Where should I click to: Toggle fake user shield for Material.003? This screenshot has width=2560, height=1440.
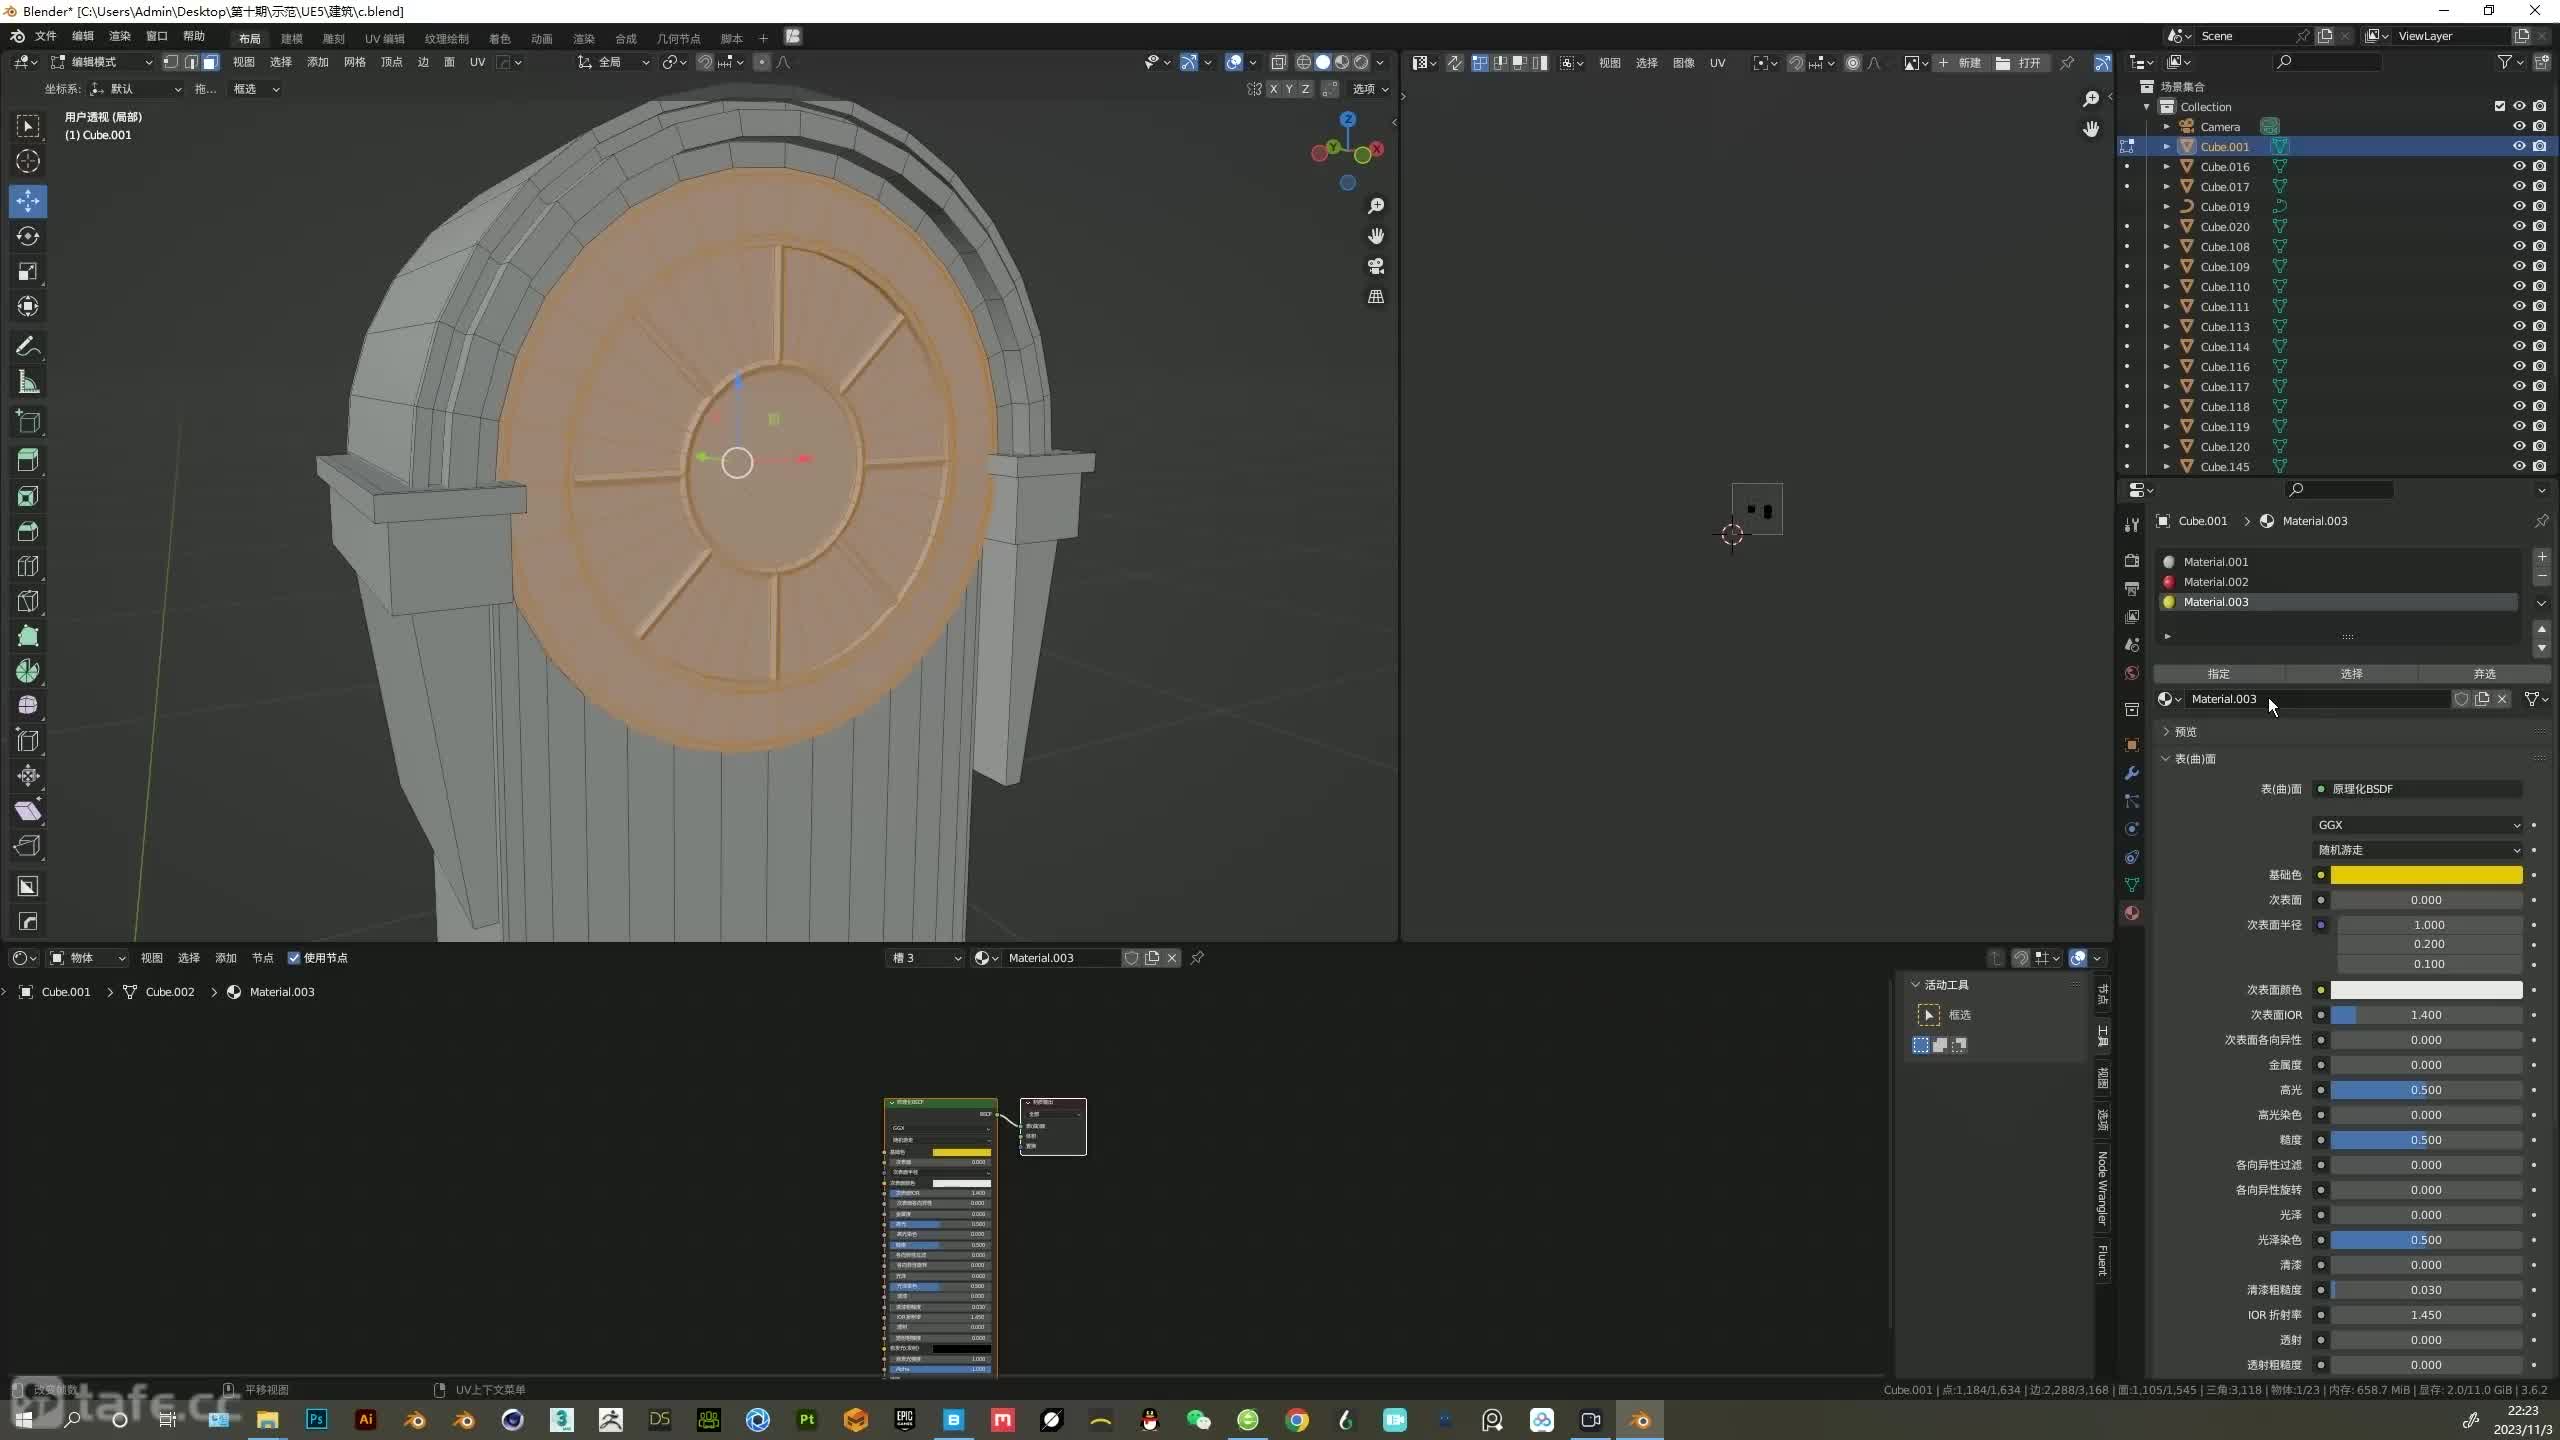click(2461, 699)
